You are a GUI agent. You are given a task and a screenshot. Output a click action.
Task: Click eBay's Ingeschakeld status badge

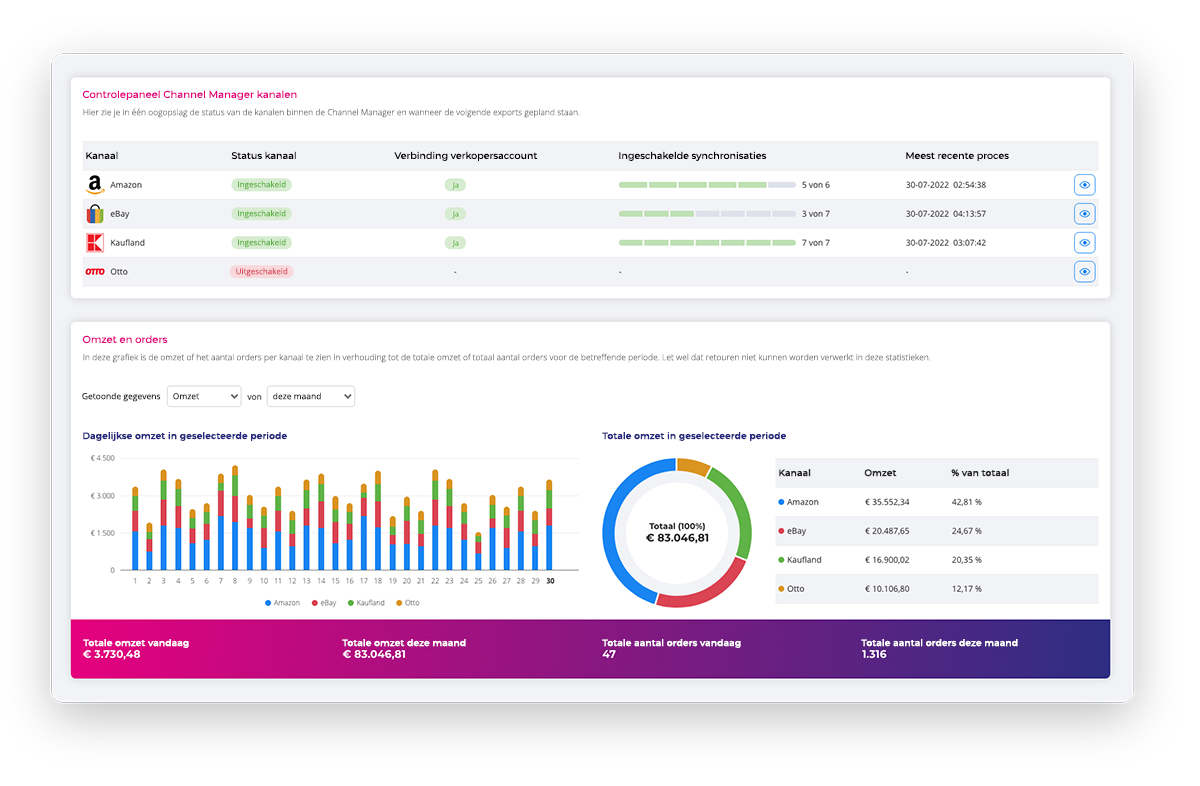tap(262, 213)
